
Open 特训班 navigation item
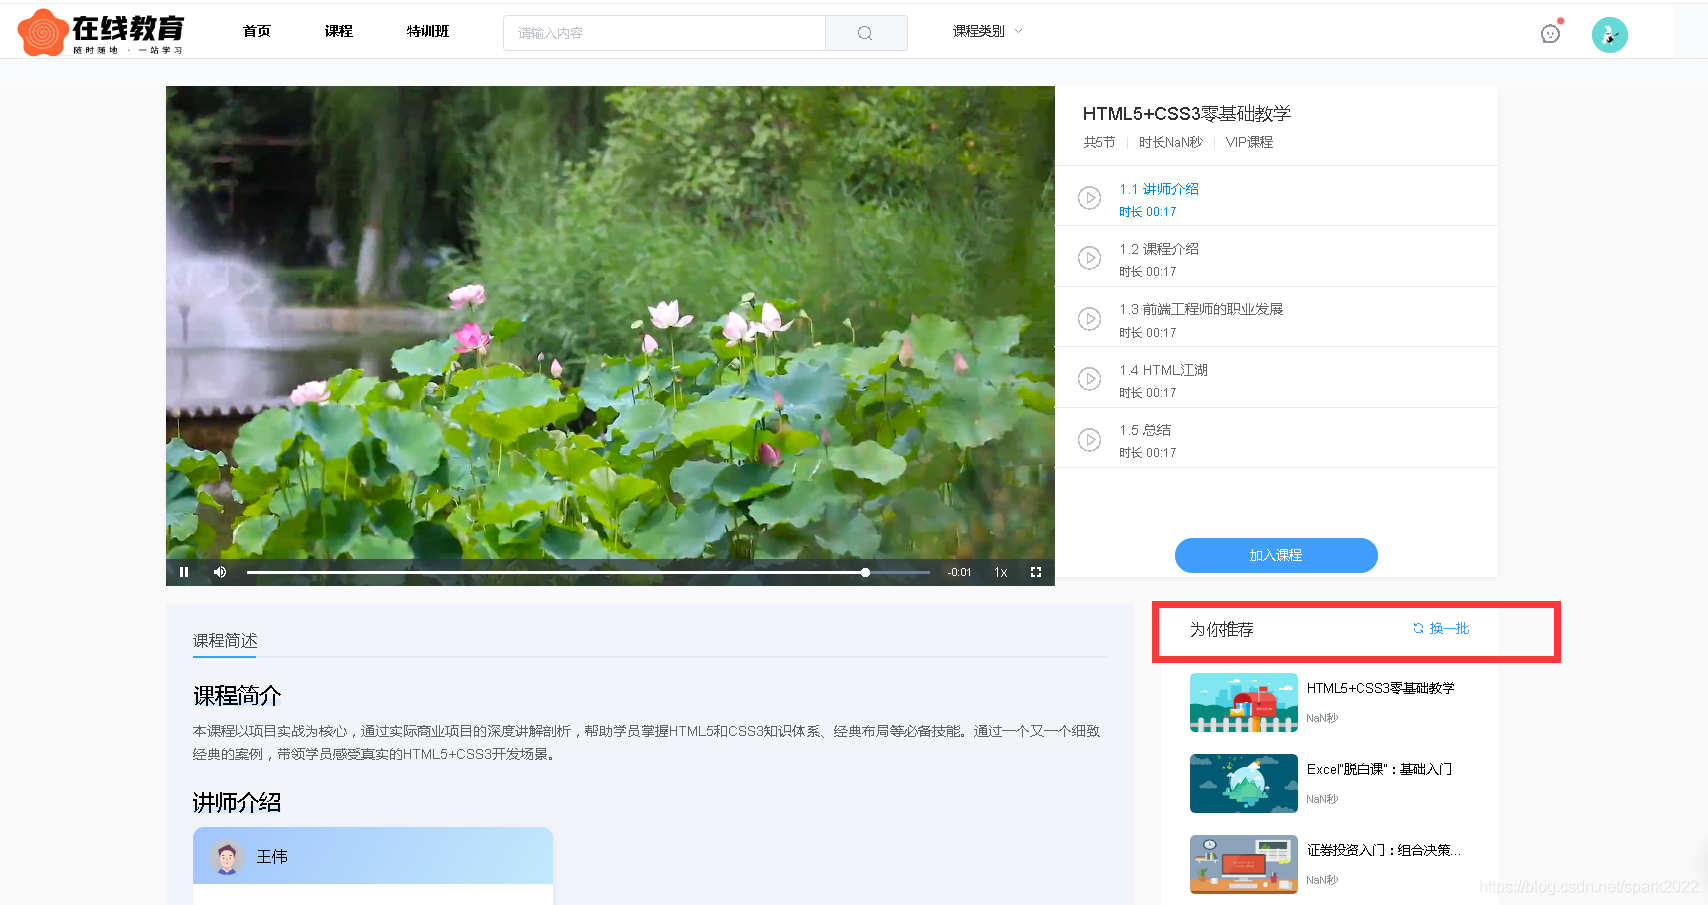pos(428,32)
